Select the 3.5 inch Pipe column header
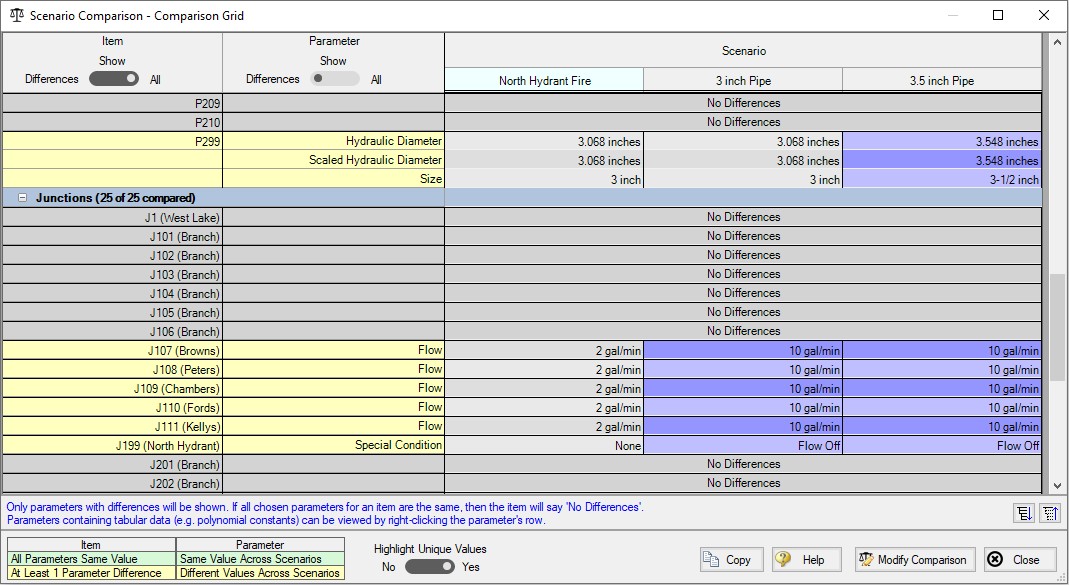 [941, 81]
